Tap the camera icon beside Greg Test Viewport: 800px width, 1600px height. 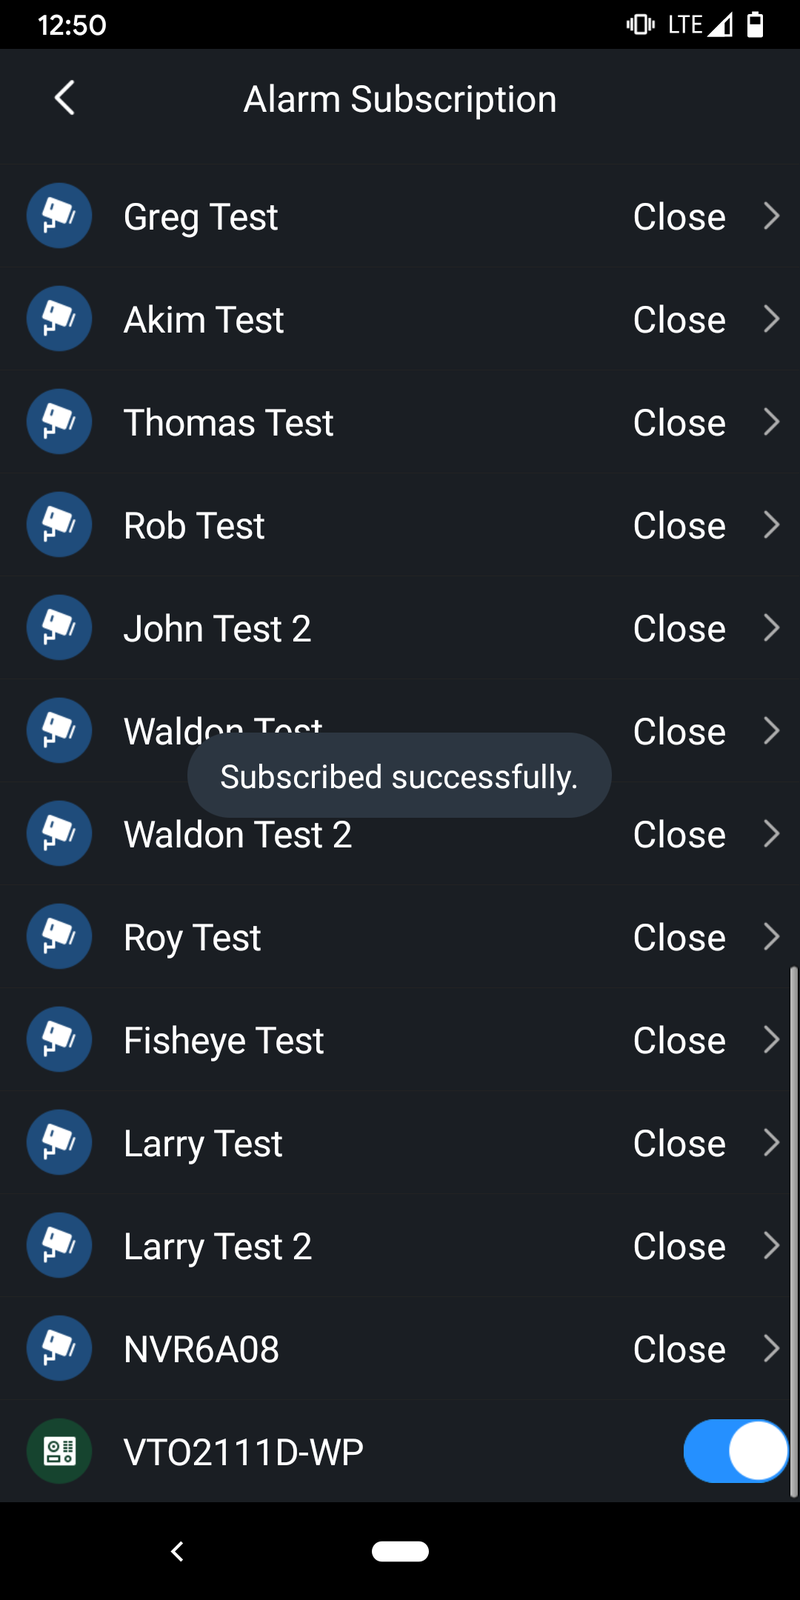tap(59, 216)
